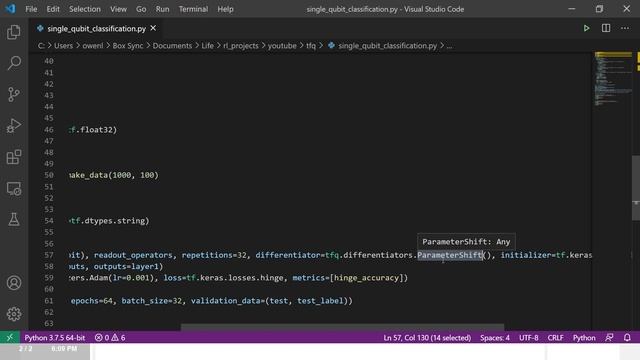Change encoding via UTF-8
The image size is (640, 360).
click(529, 338)
